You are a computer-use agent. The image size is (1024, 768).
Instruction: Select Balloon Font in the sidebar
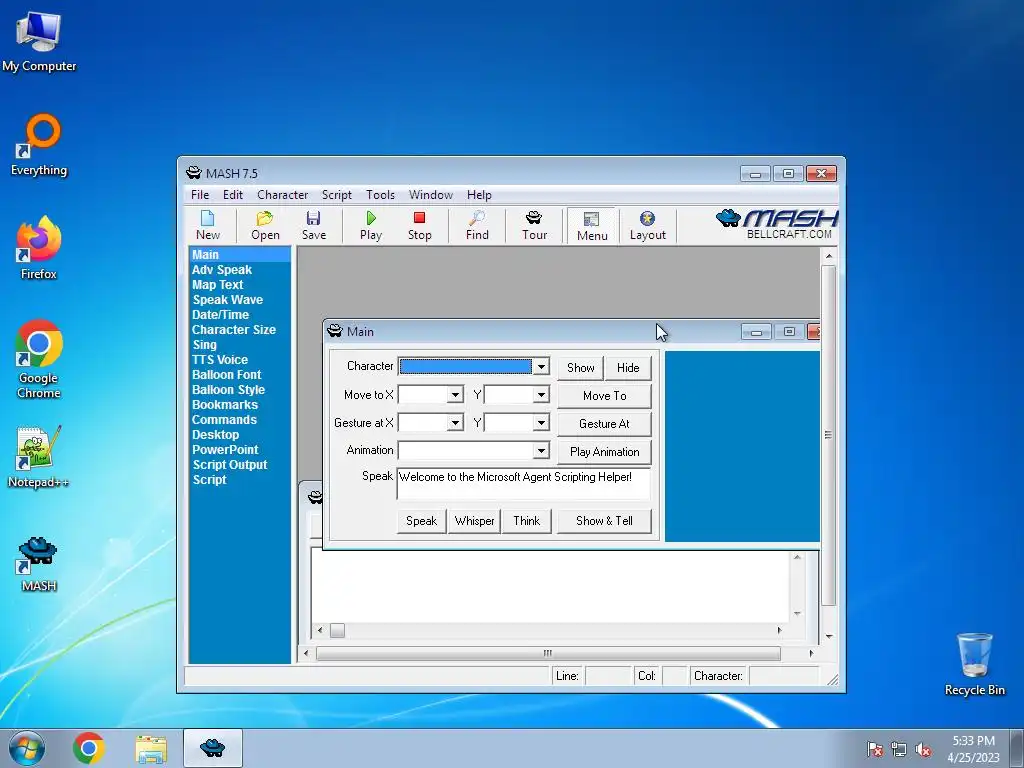coord(227,375)
